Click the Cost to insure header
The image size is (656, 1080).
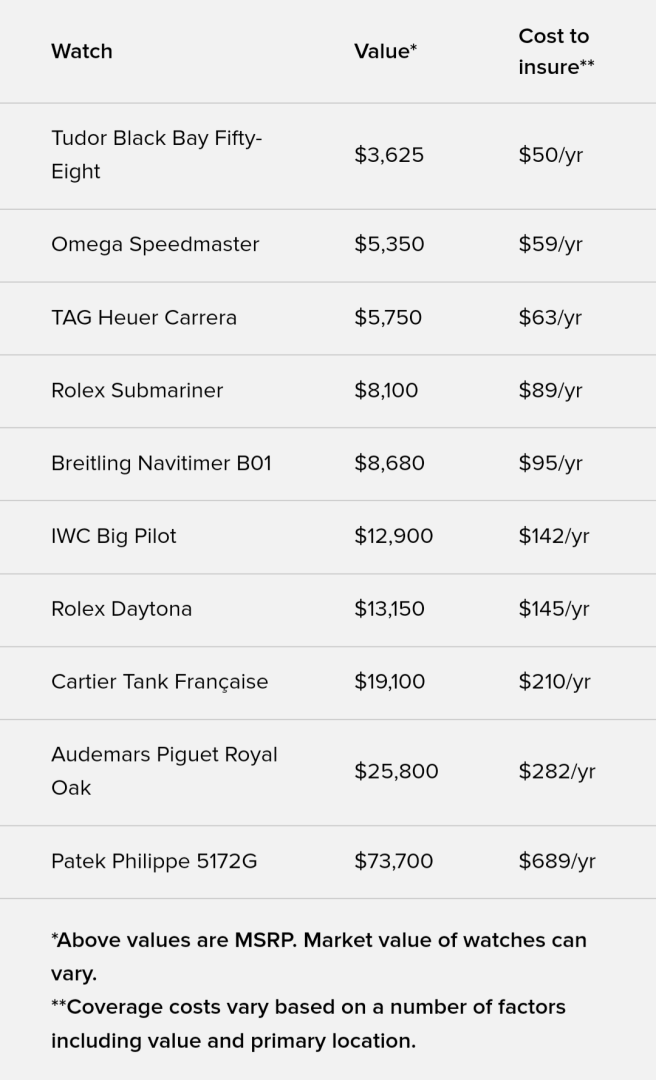556,52
